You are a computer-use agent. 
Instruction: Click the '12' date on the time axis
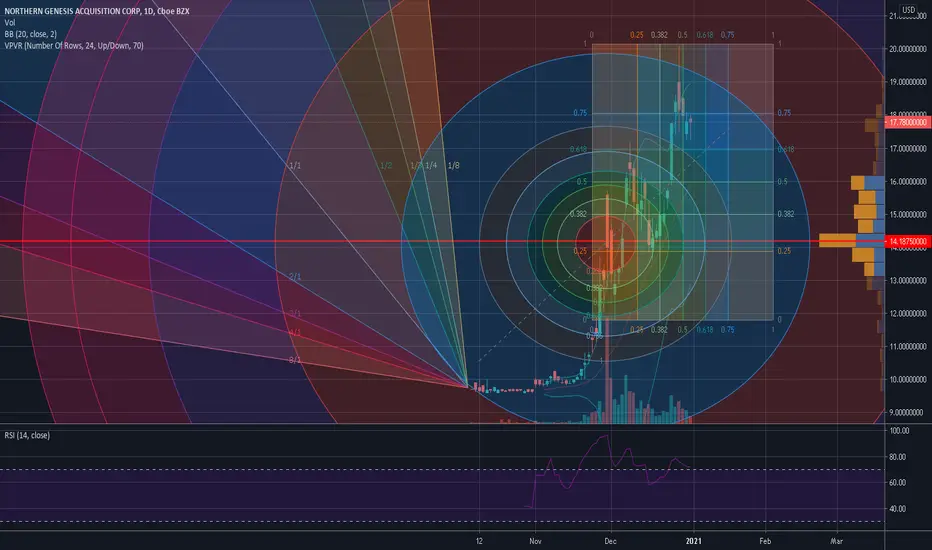coord(479,541)
